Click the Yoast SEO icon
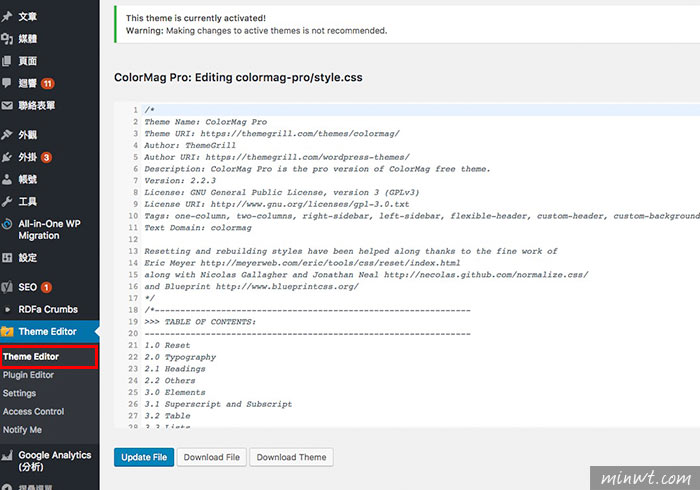Image resolution: width=700 pixels, height=490 pixels. coord(7,287)
